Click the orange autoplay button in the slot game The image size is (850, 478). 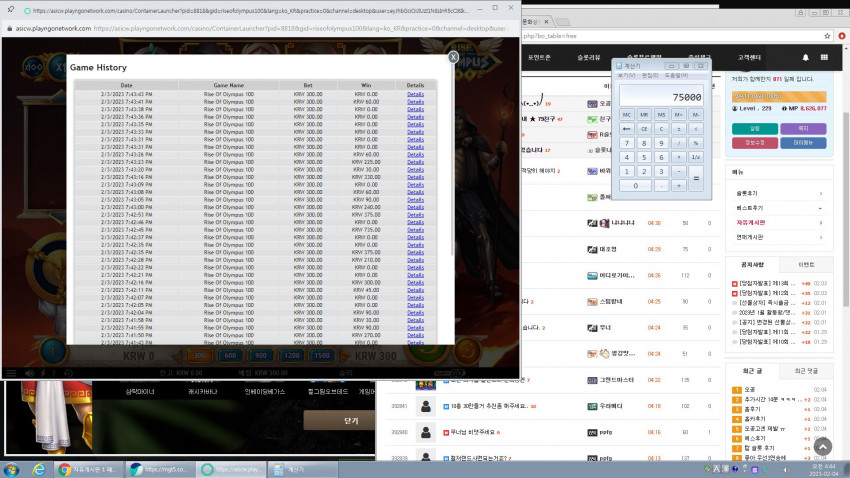pos(467,352)
